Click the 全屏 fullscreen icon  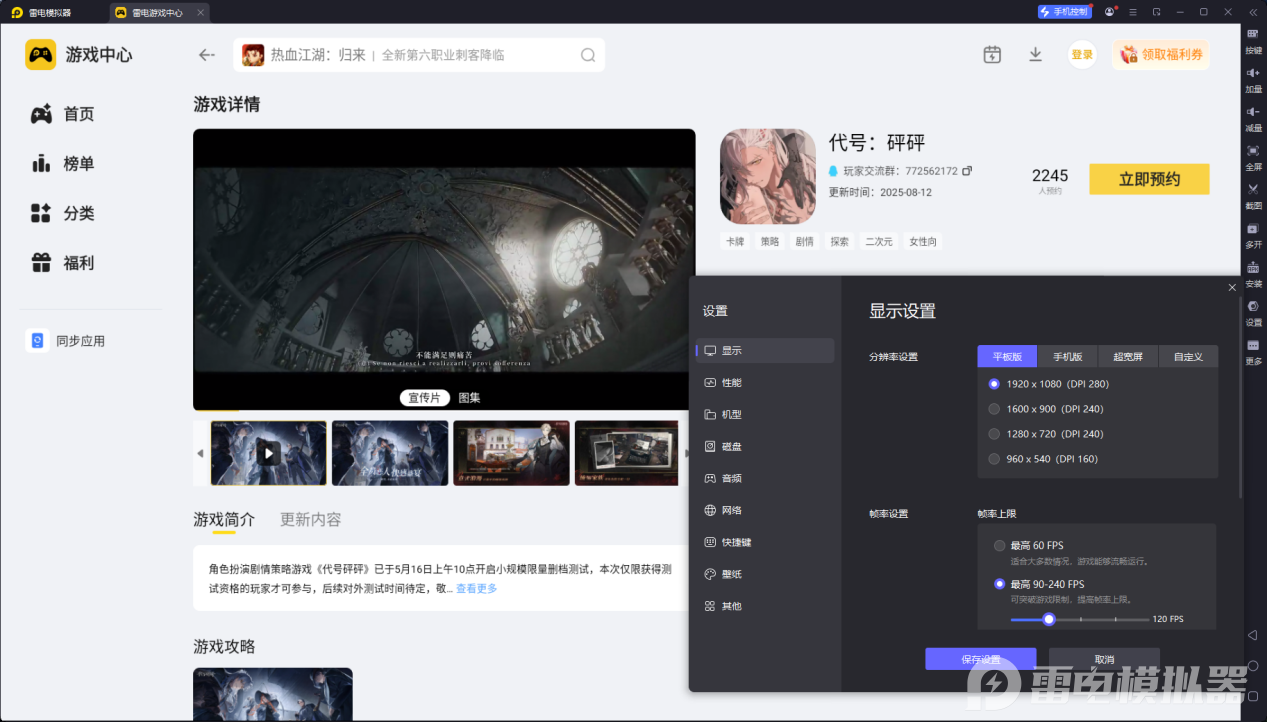click(1252, 160)
